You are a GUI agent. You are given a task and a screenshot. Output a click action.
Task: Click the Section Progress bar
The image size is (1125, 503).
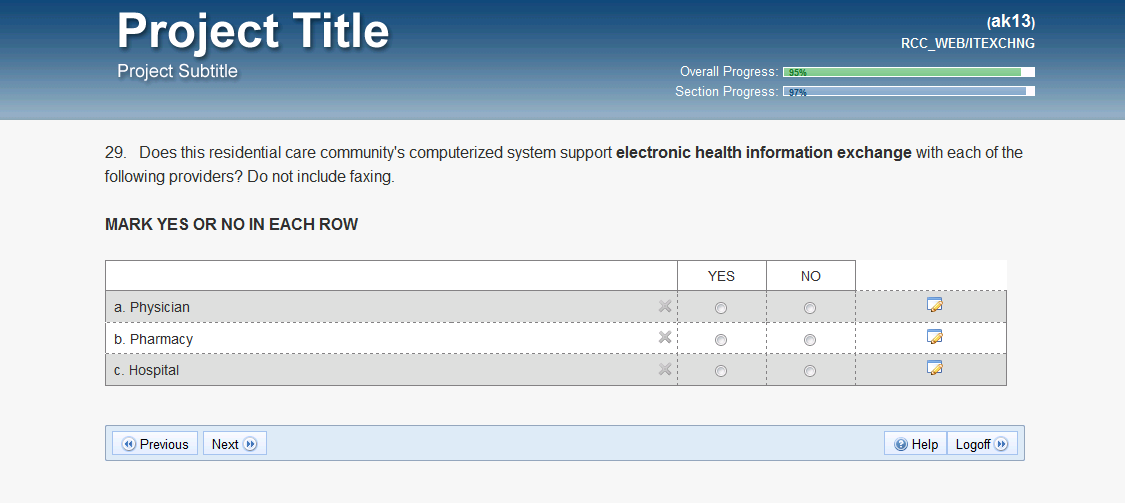click(x=908, y=92)
